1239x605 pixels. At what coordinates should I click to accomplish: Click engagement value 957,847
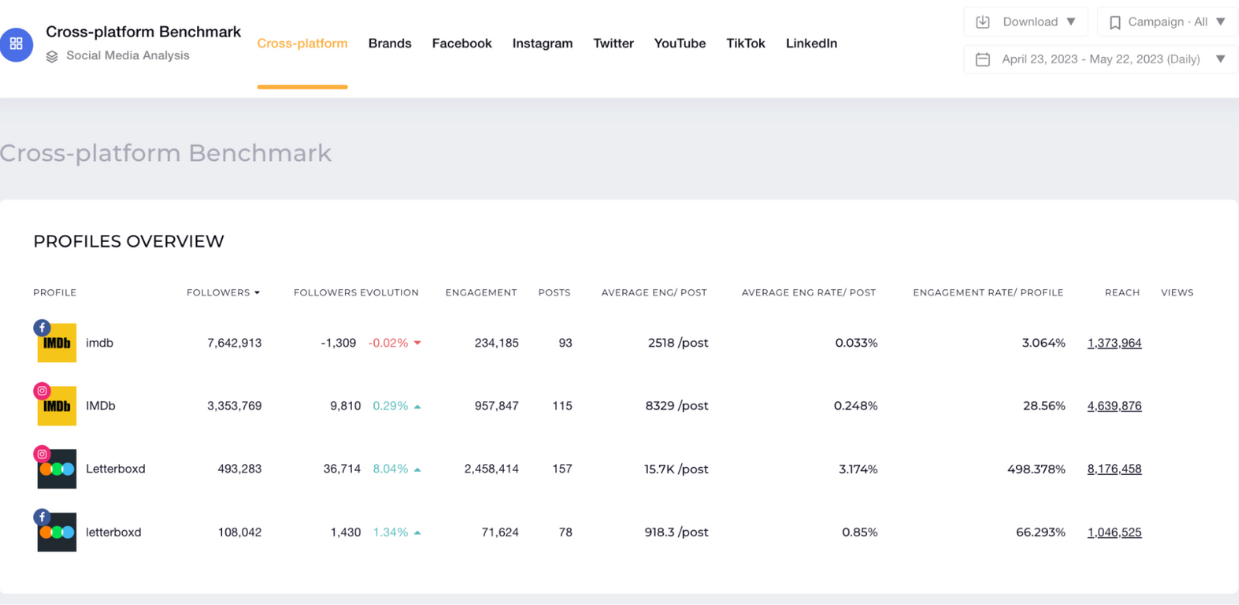pos(497,406)
